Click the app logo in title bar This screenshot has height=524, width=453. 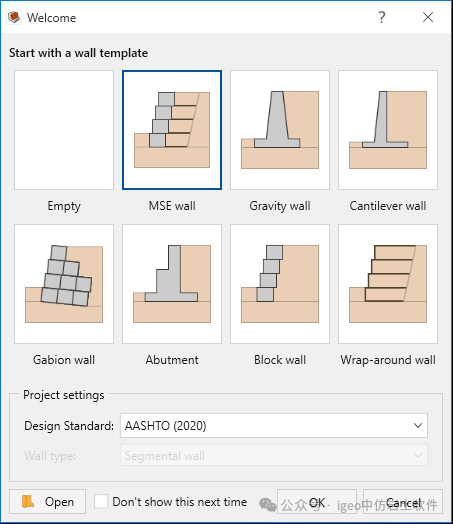point(14,17)
